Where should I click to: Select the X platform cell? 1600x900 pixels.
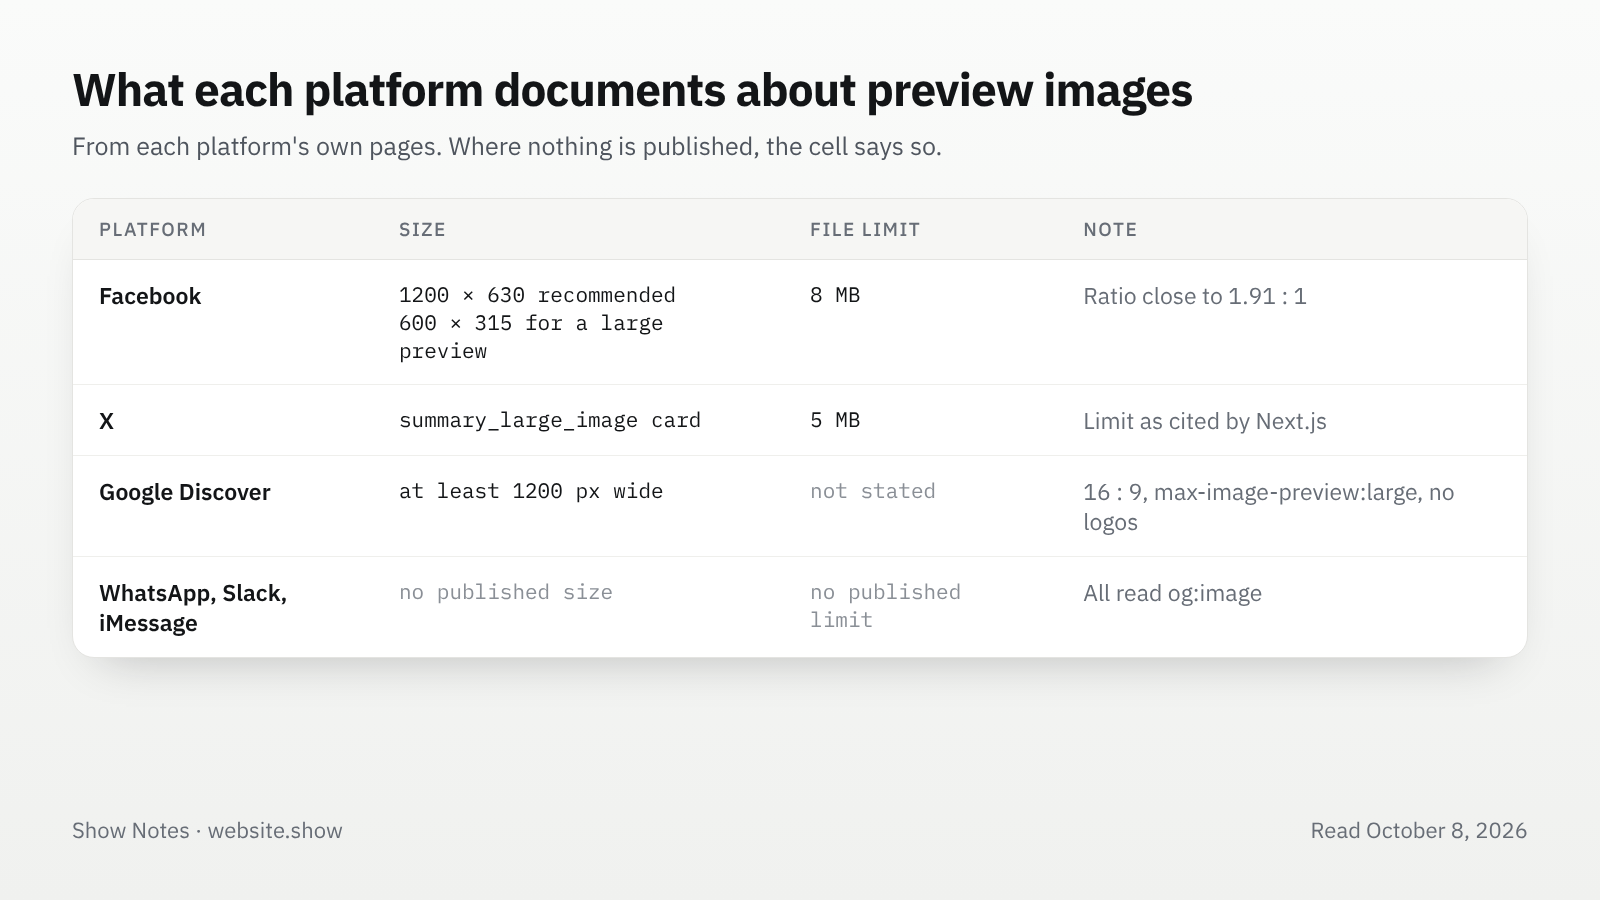point(106,421)
